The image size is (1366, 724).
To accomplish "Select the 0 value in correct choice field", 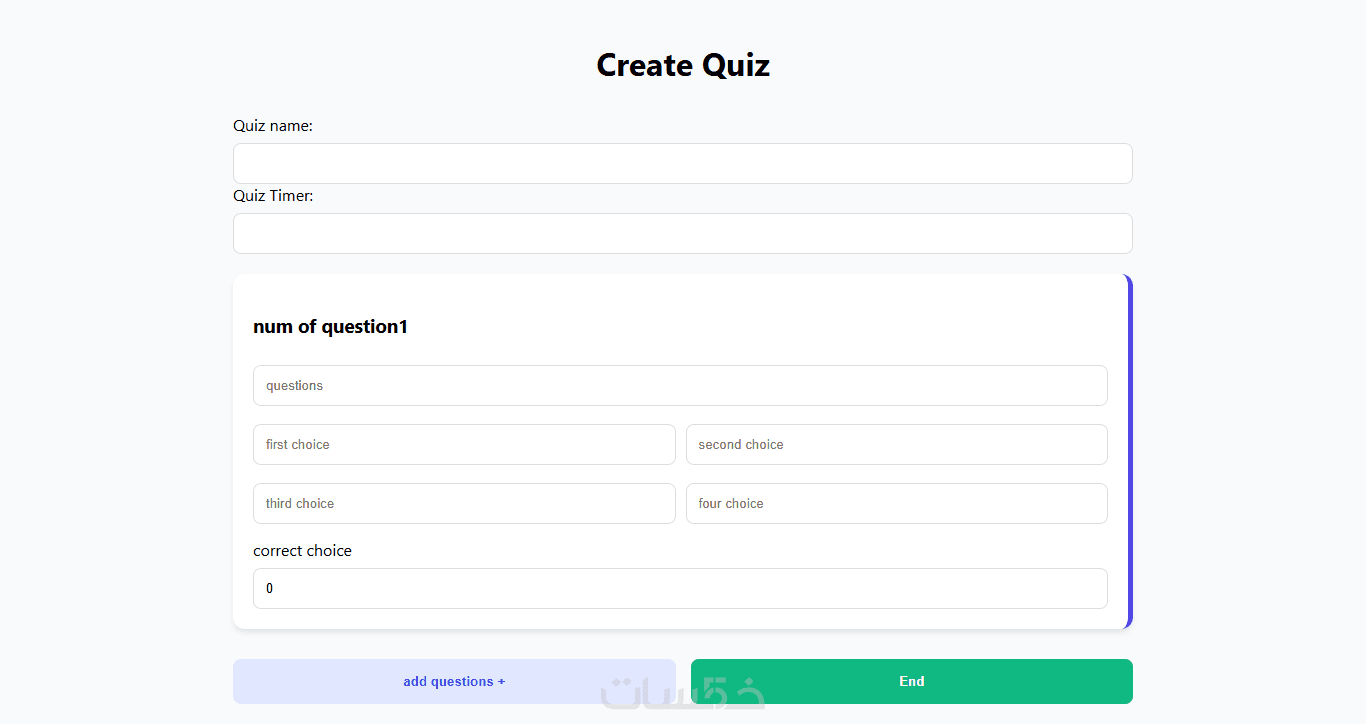I will [269, 589].
